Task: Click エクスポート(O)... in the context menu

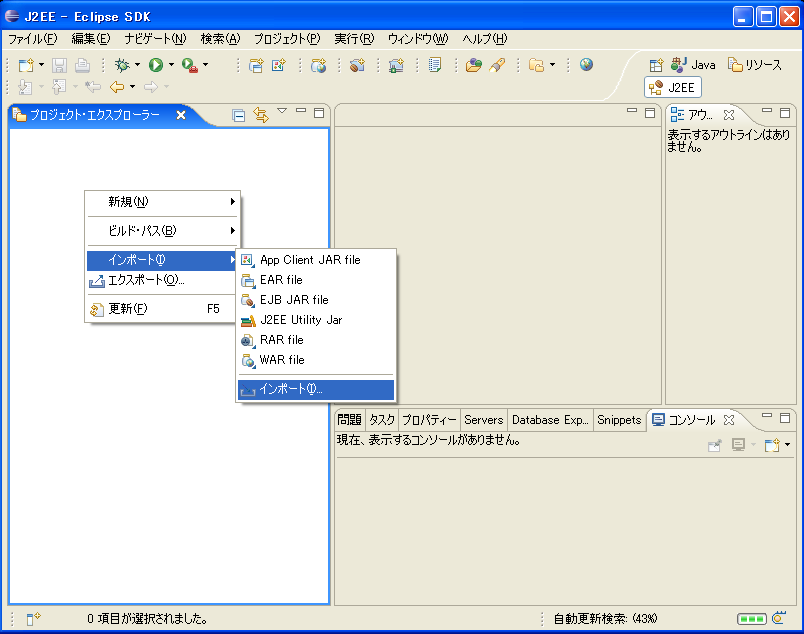Action: [x=146, y=280]
